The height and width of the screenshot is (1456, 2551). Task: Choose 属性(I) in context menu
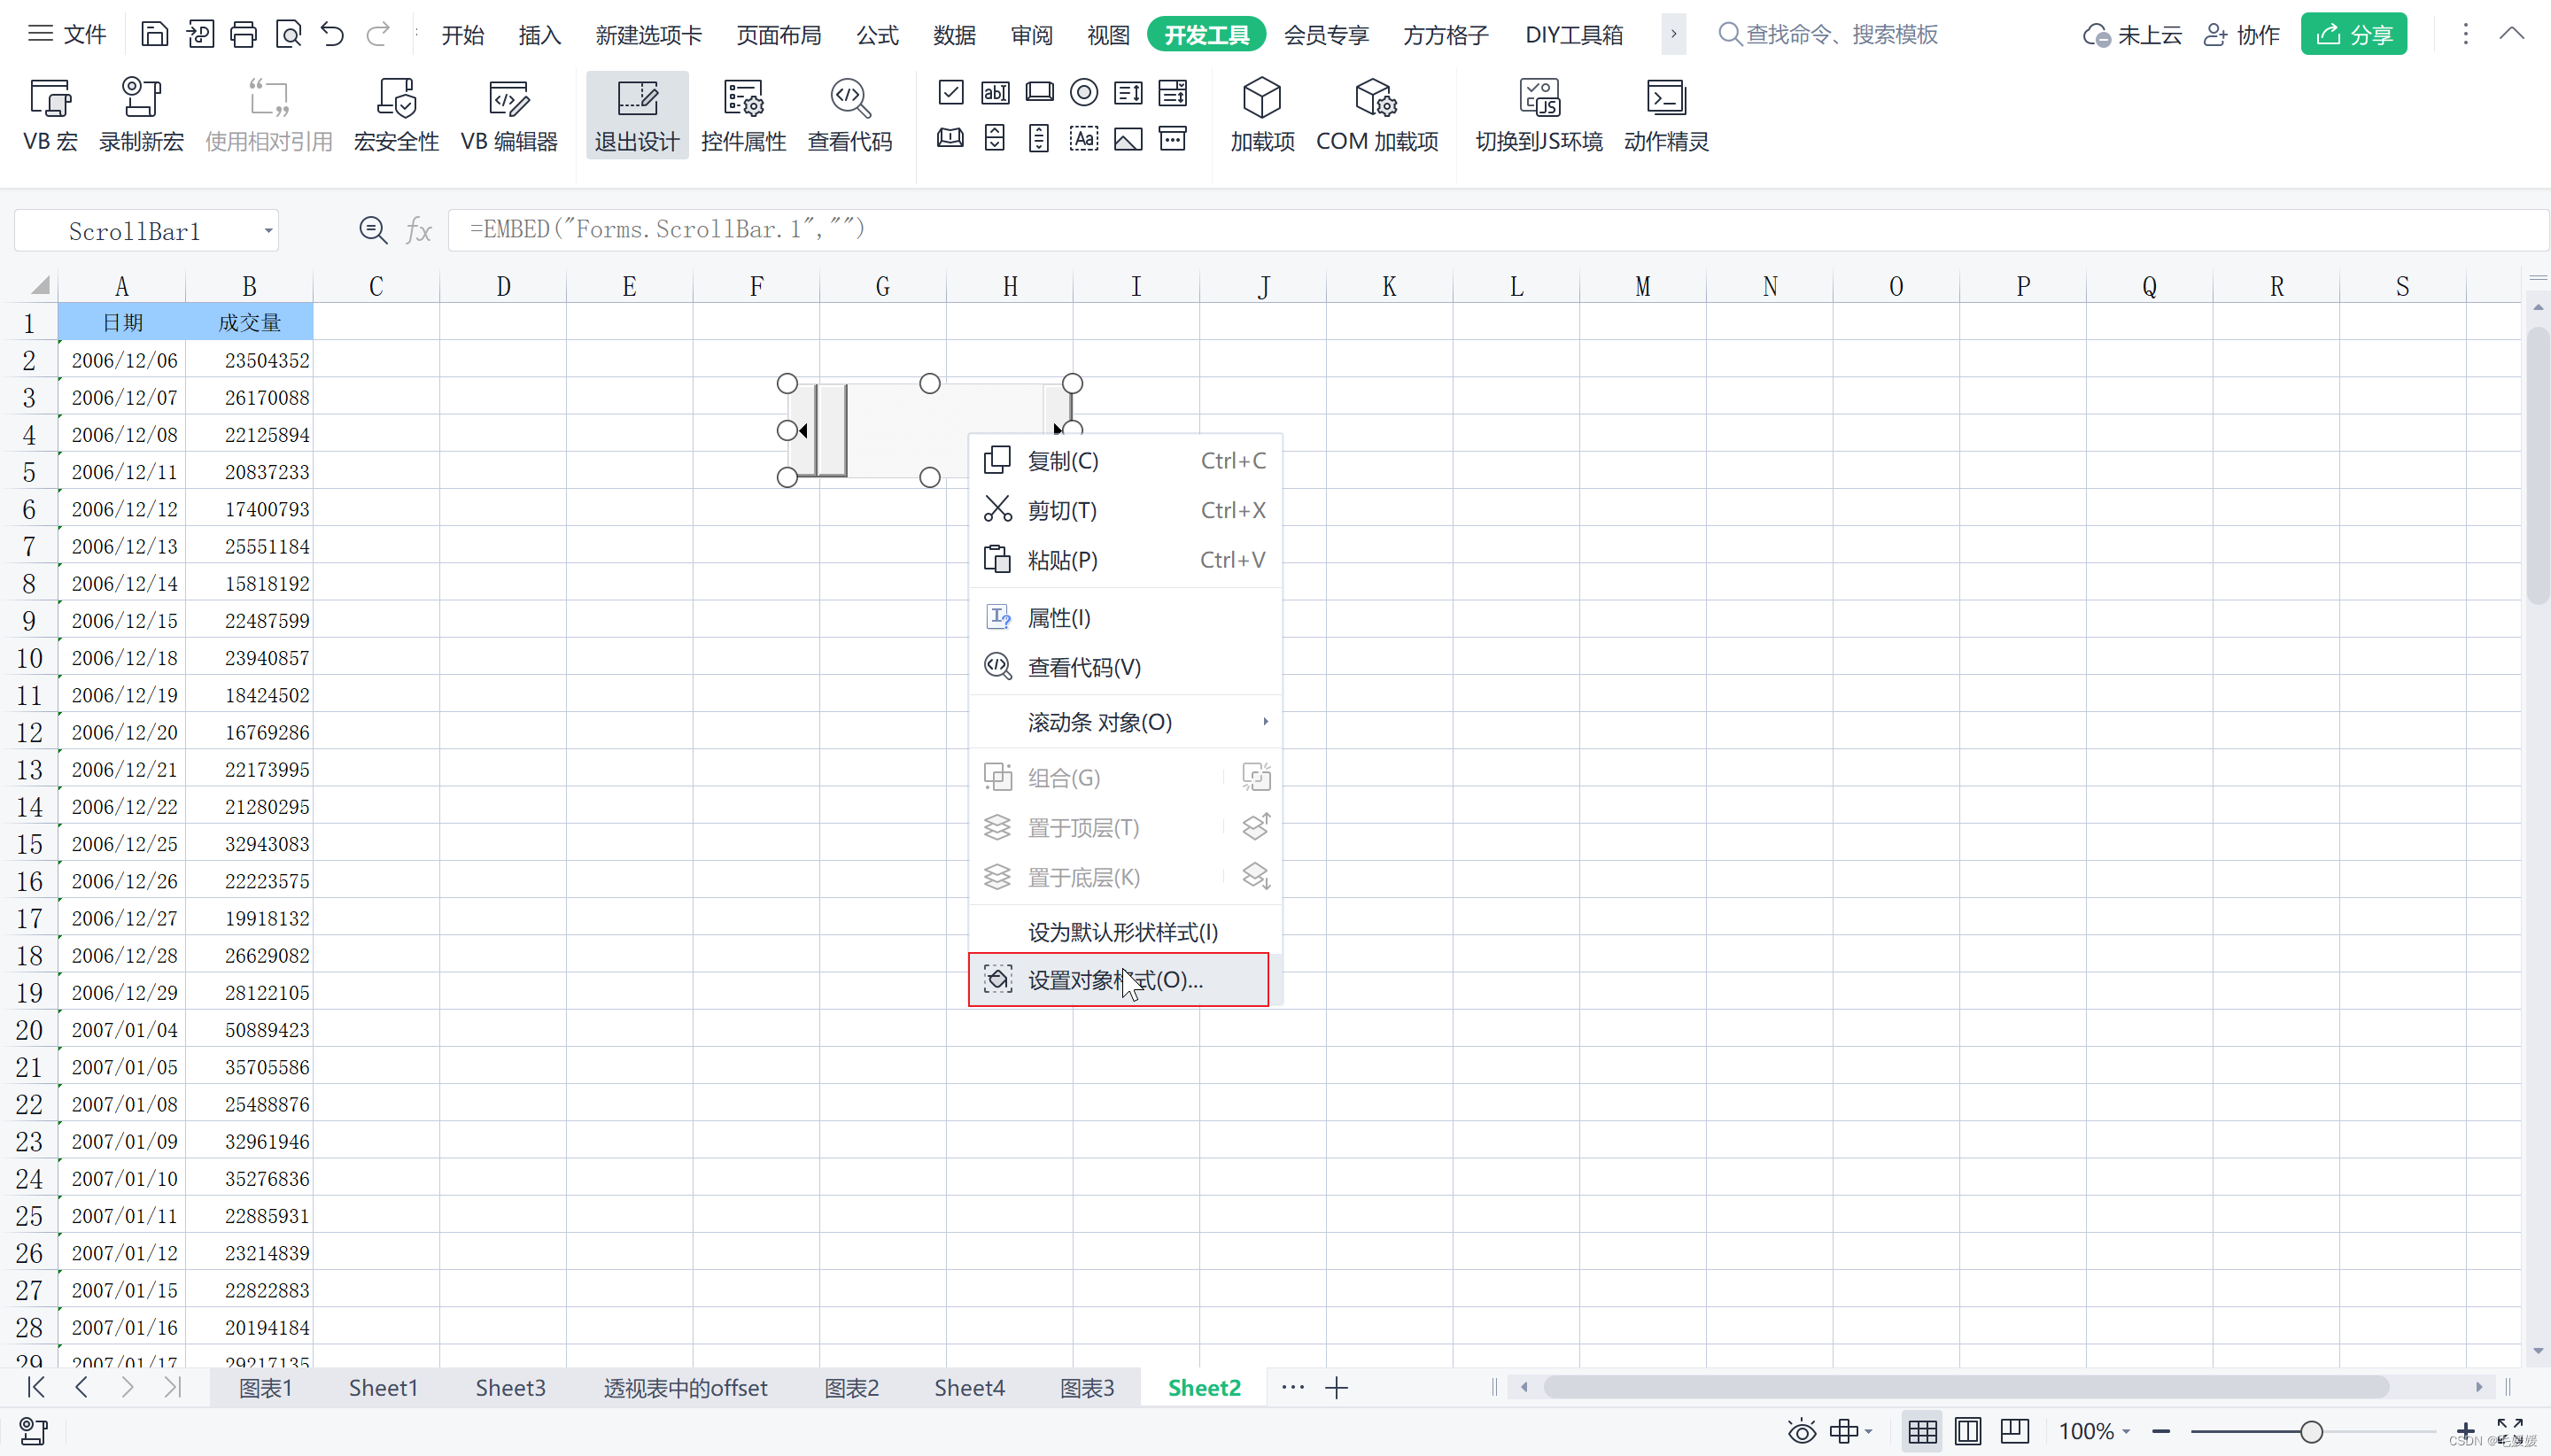pyautogui.click(x=1125, y=618)
